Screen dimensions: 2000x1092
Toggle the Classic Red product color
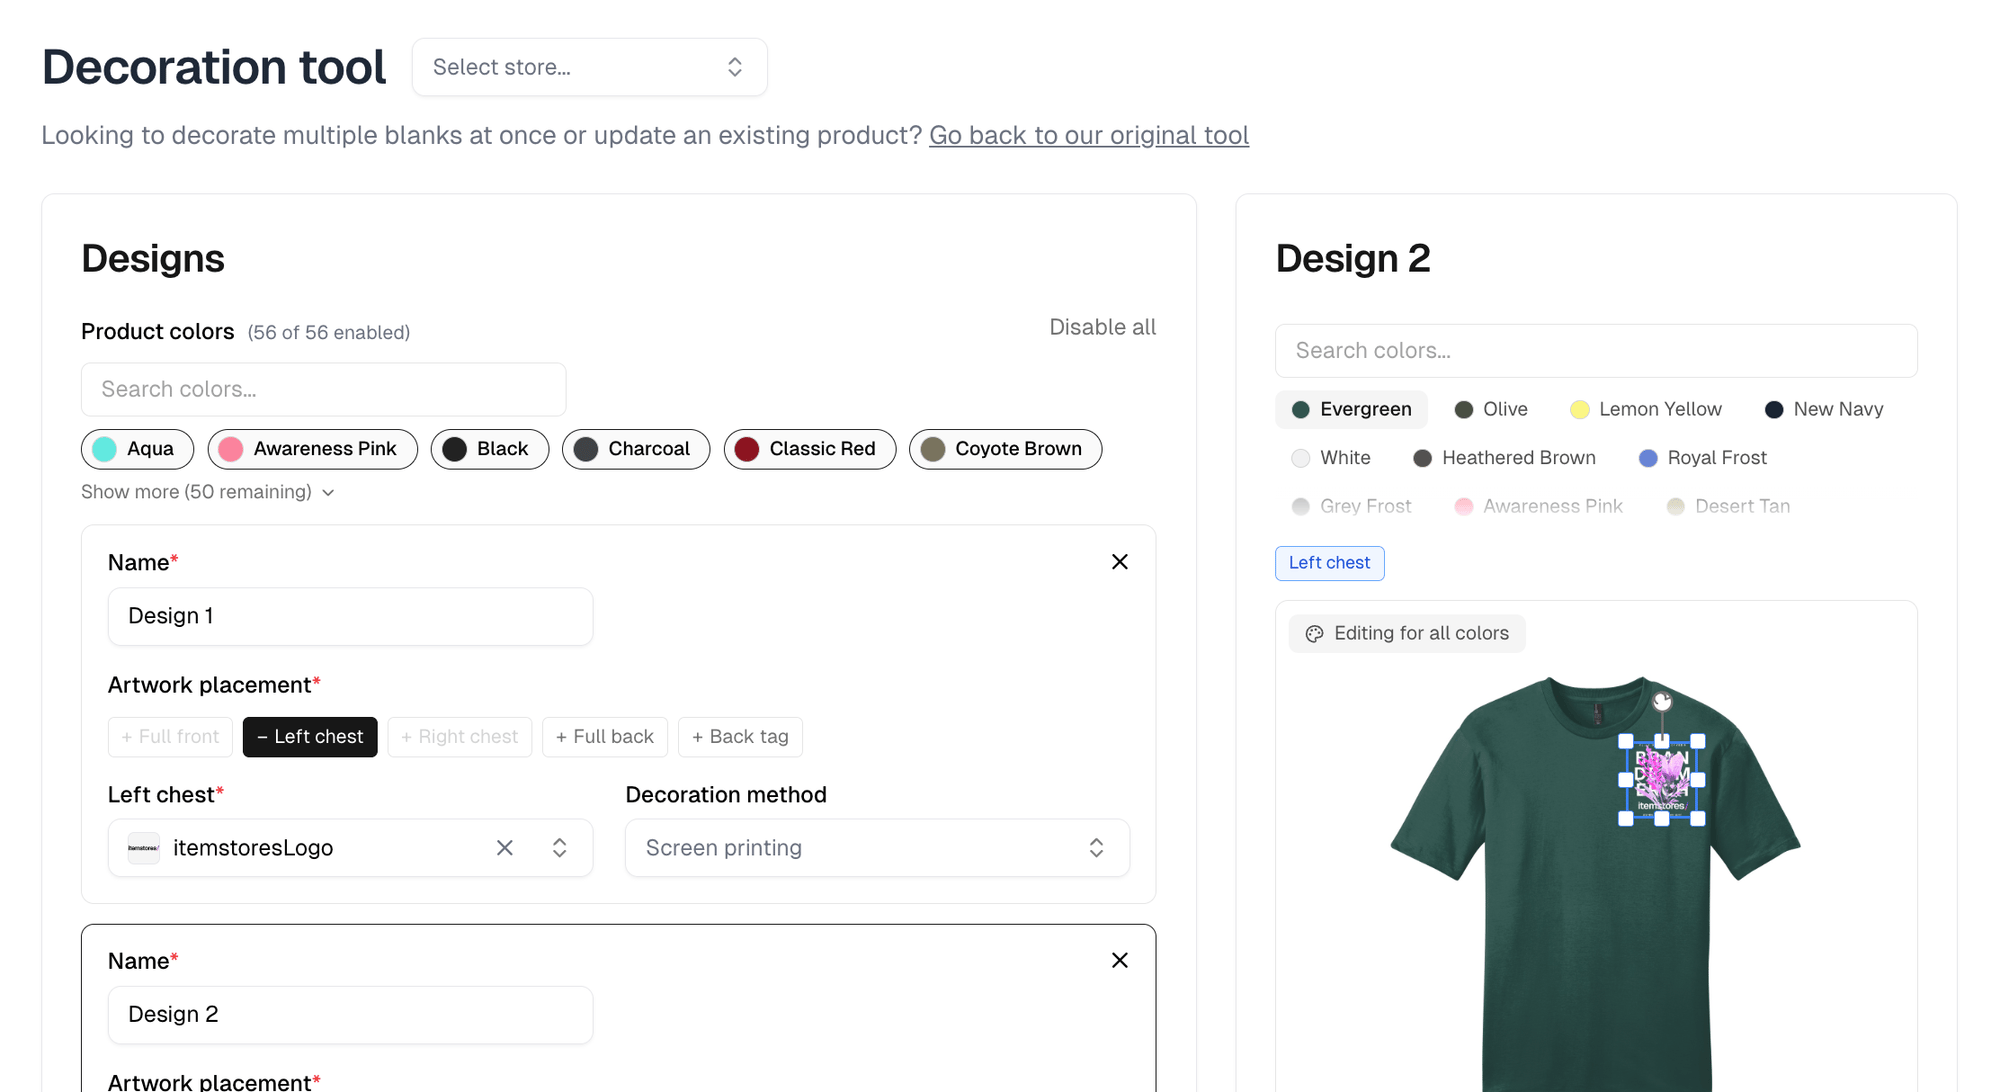click(810, 449)
